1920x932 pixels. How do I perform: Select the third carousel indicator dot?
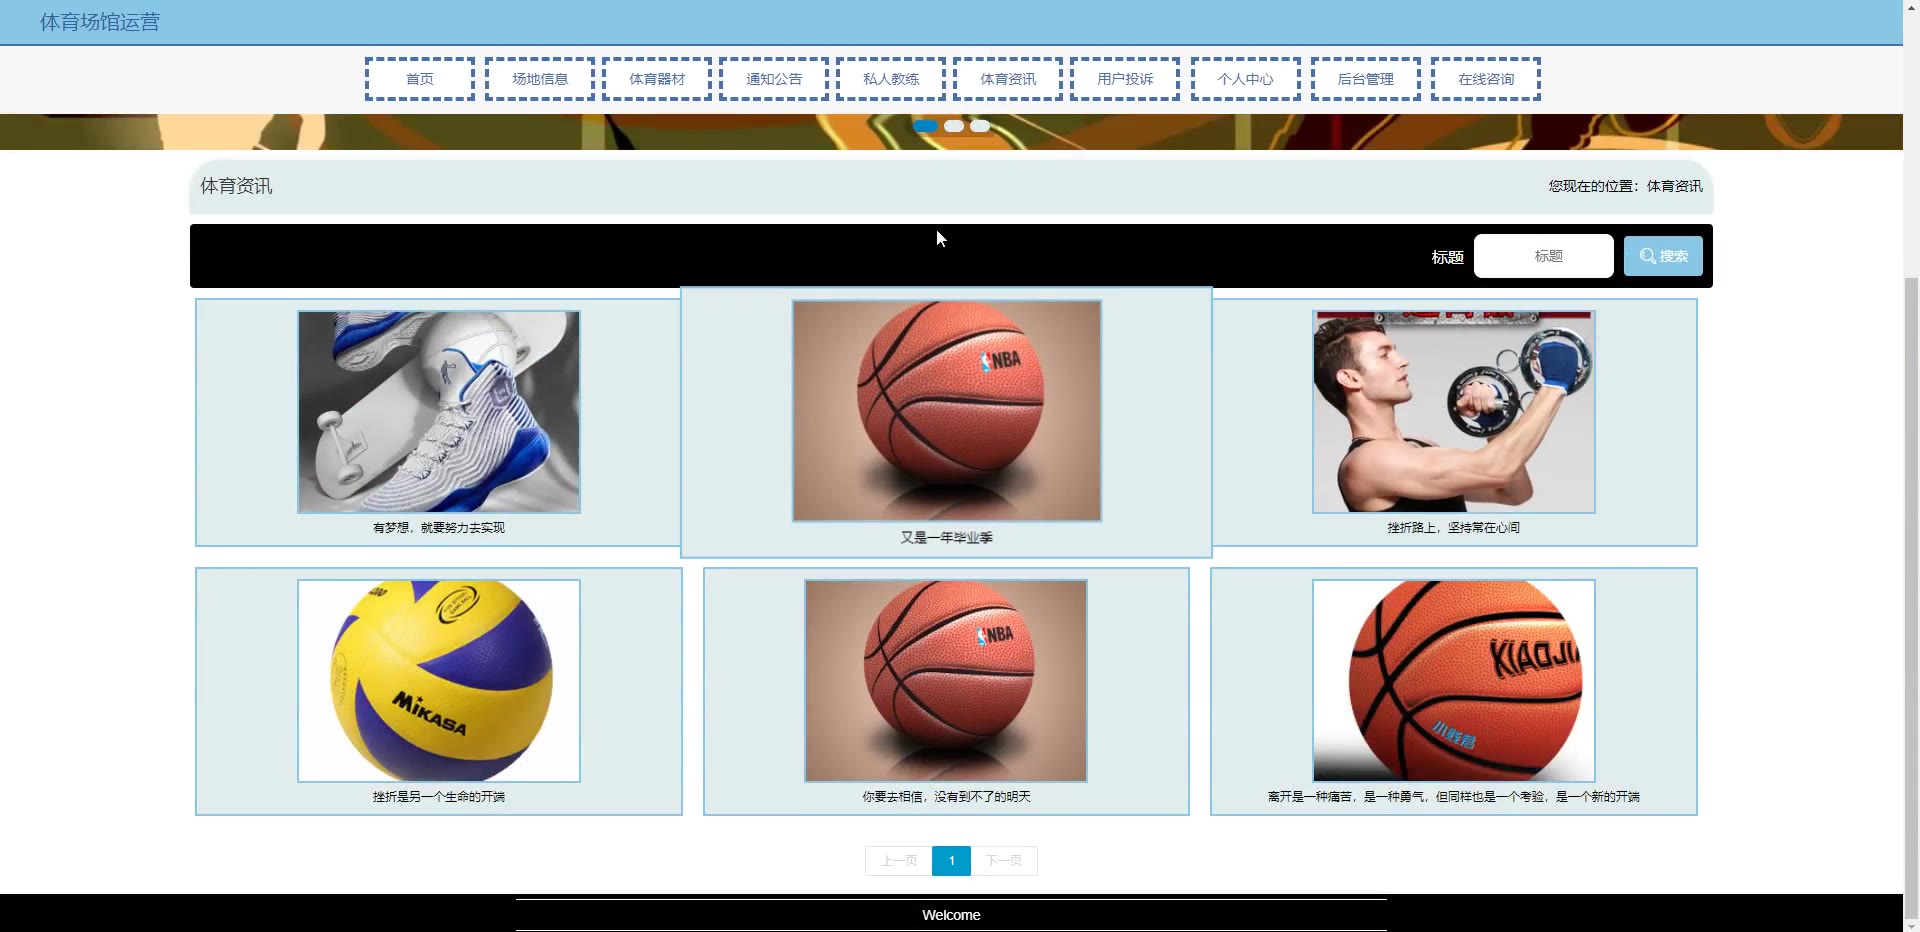pyautogui.click(x=980, y=126)
